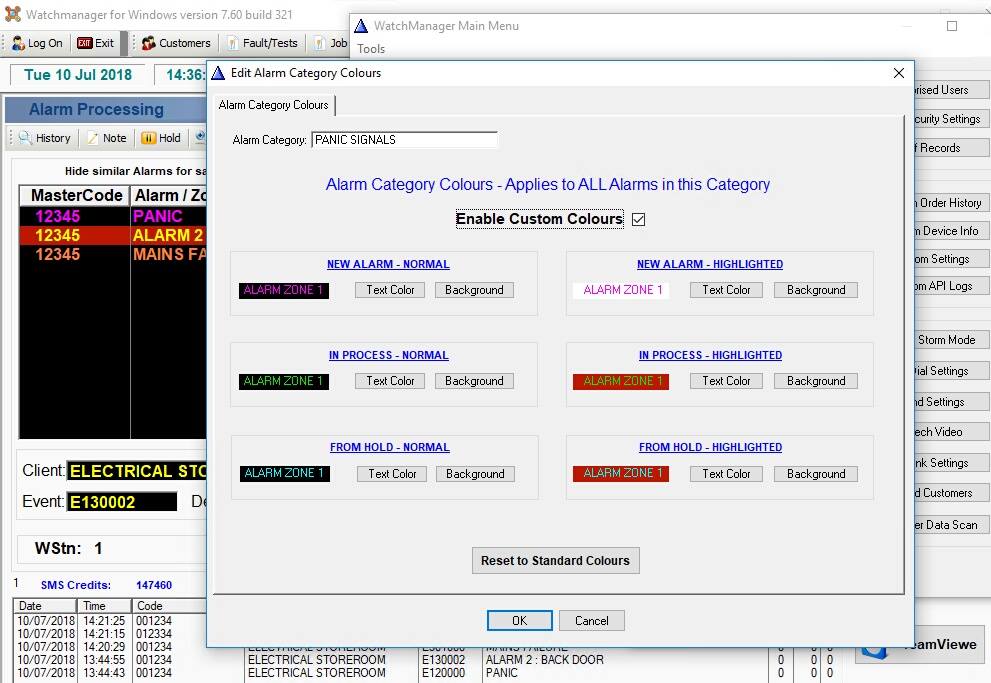Close the Edit Alarm Category Colours dialog
This screenshot has width=991, height=683.
[899, 73]
